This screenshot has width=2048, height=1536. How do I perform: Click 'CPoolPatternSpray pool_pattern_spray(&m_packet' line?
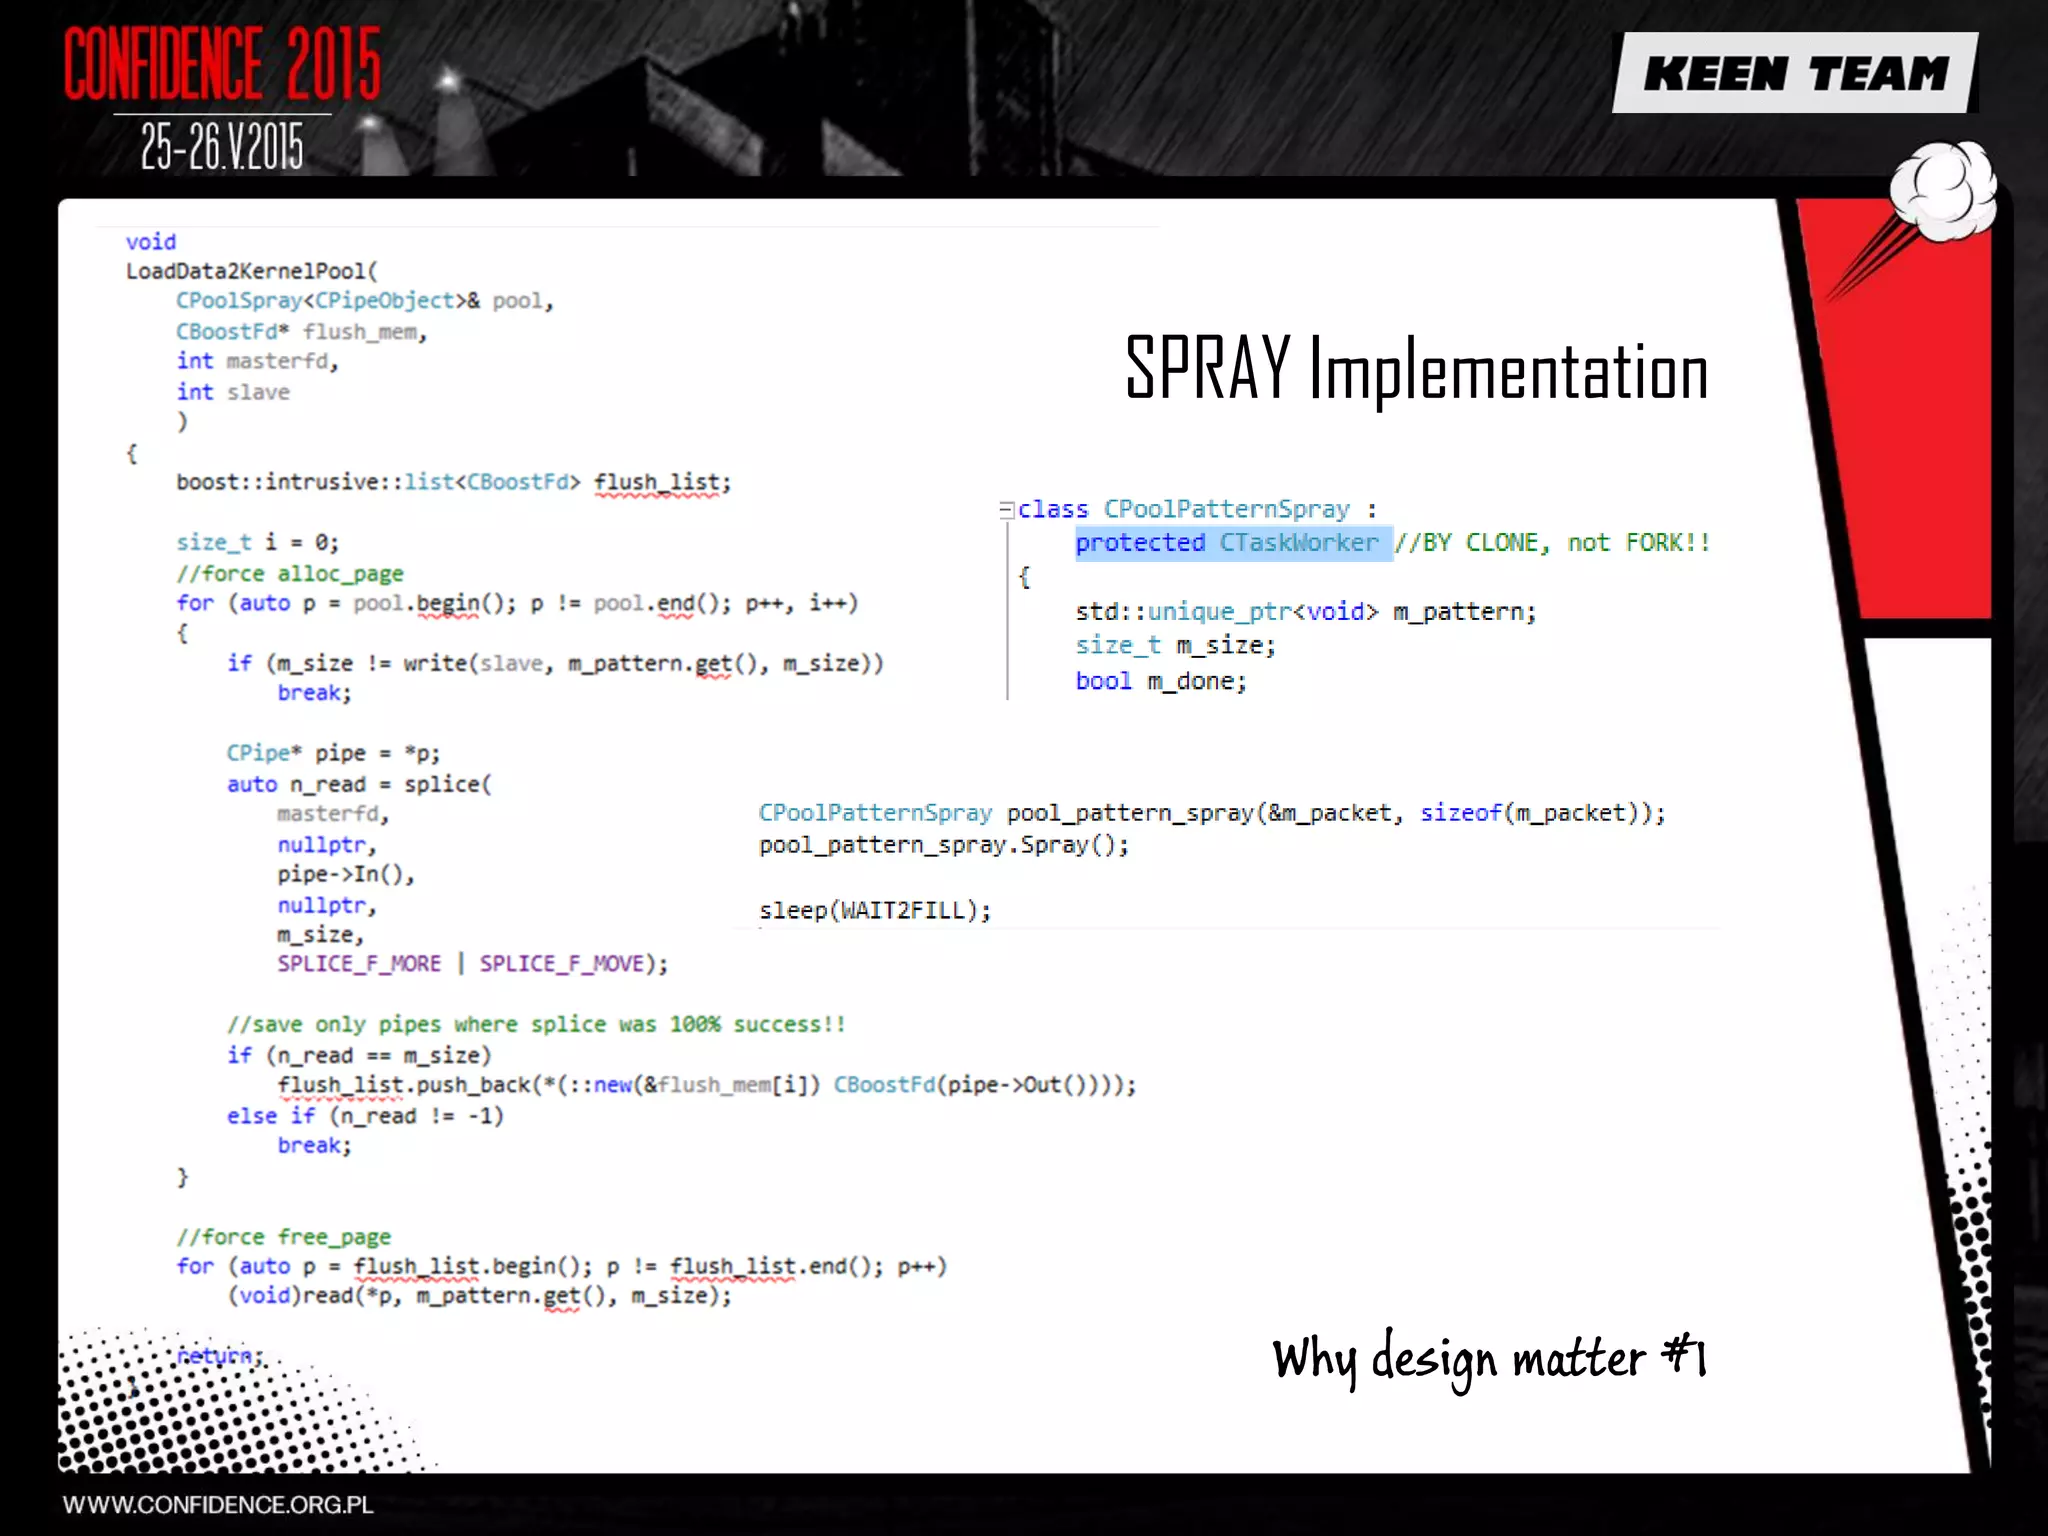(x=1212, y=814)
